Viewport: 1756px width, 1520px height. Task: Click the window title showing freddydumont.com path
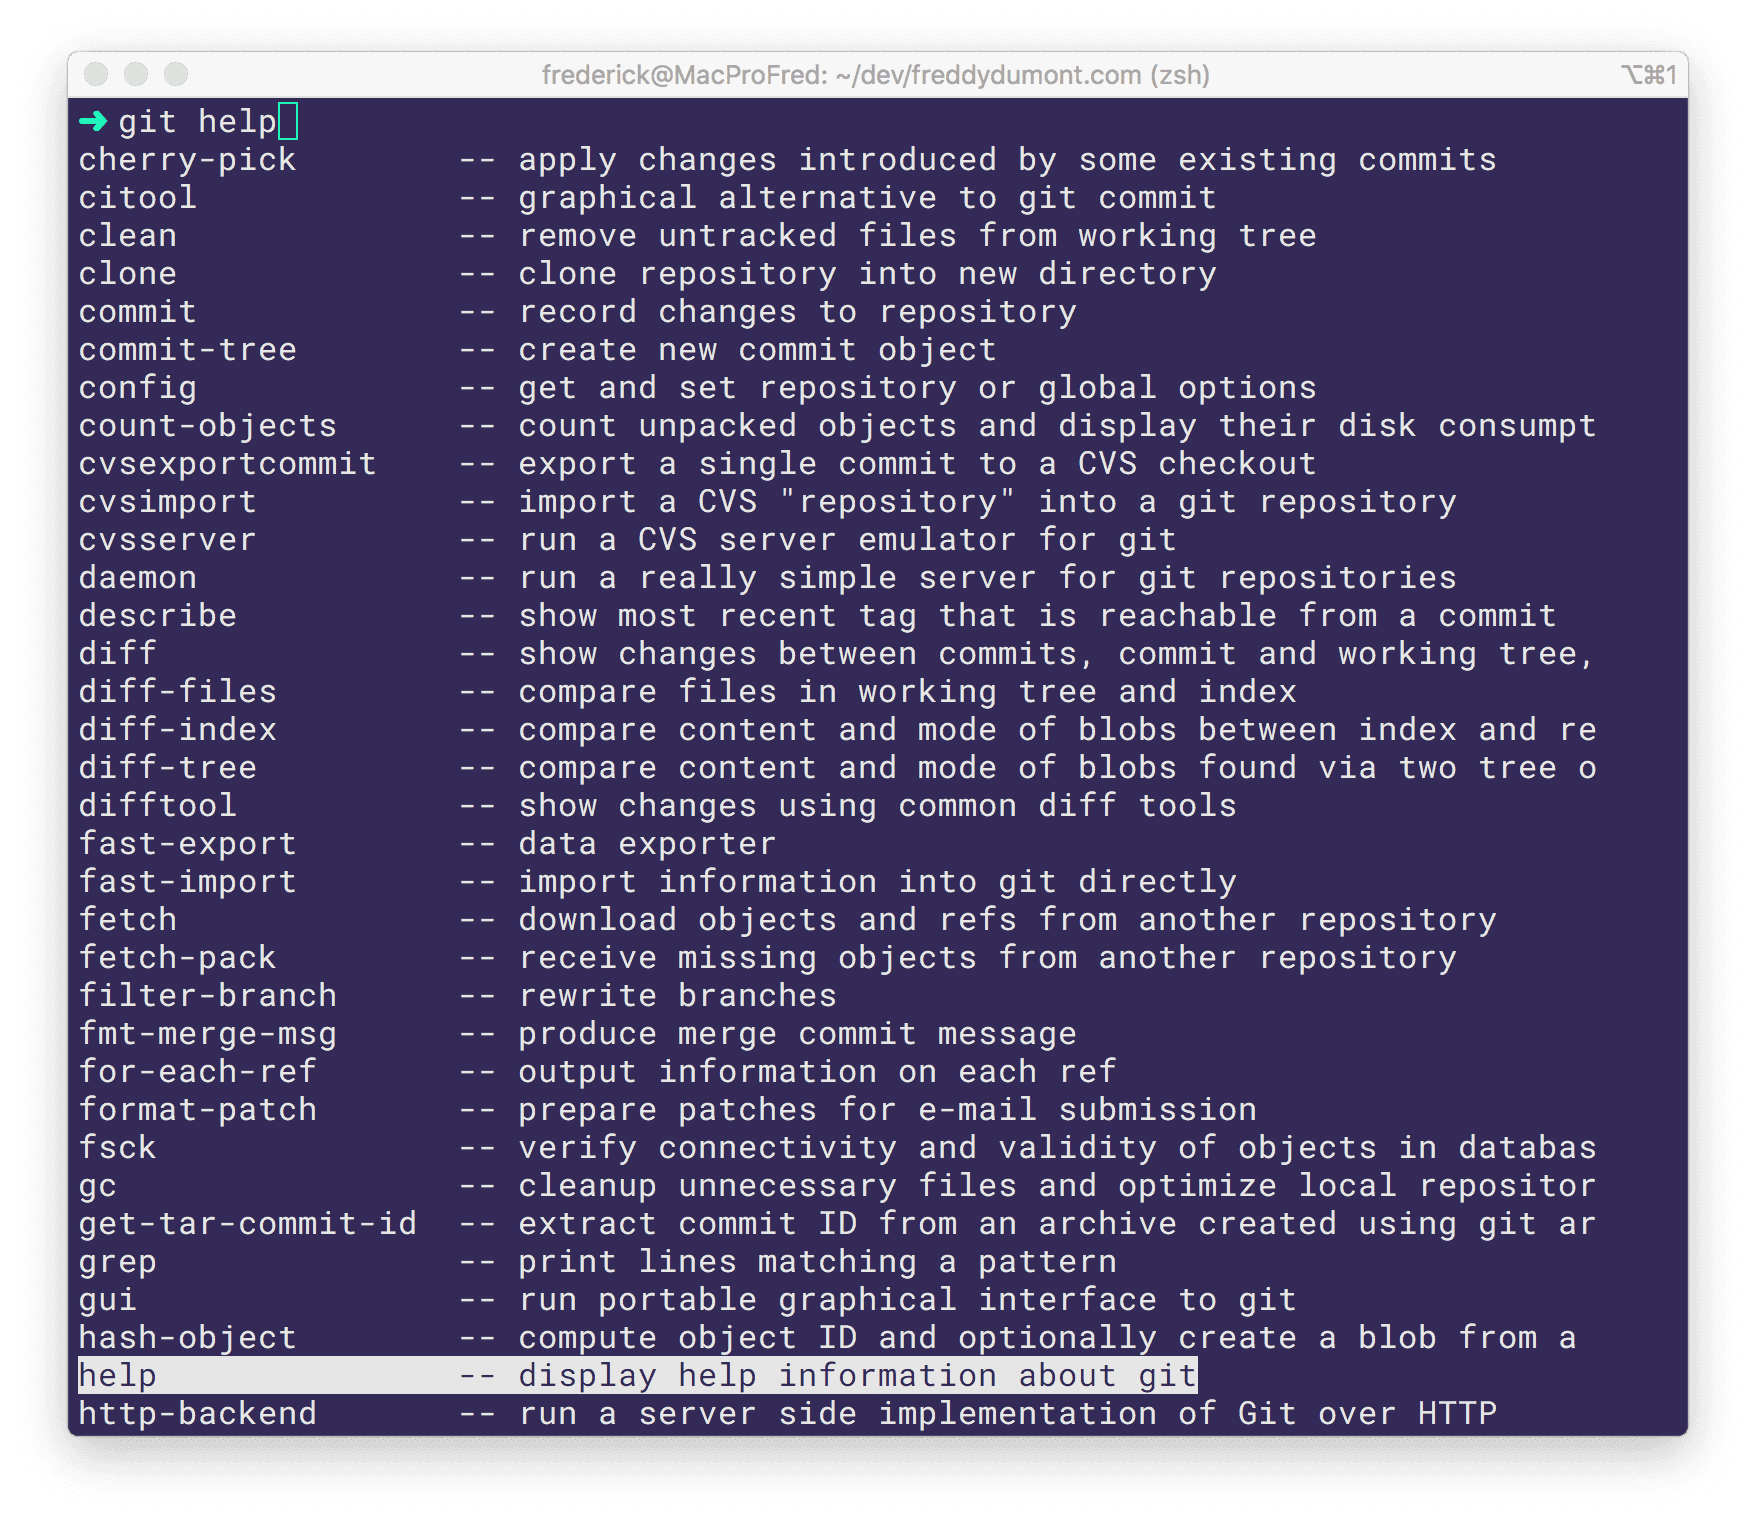pyautogui.click(x=876, y=75)
